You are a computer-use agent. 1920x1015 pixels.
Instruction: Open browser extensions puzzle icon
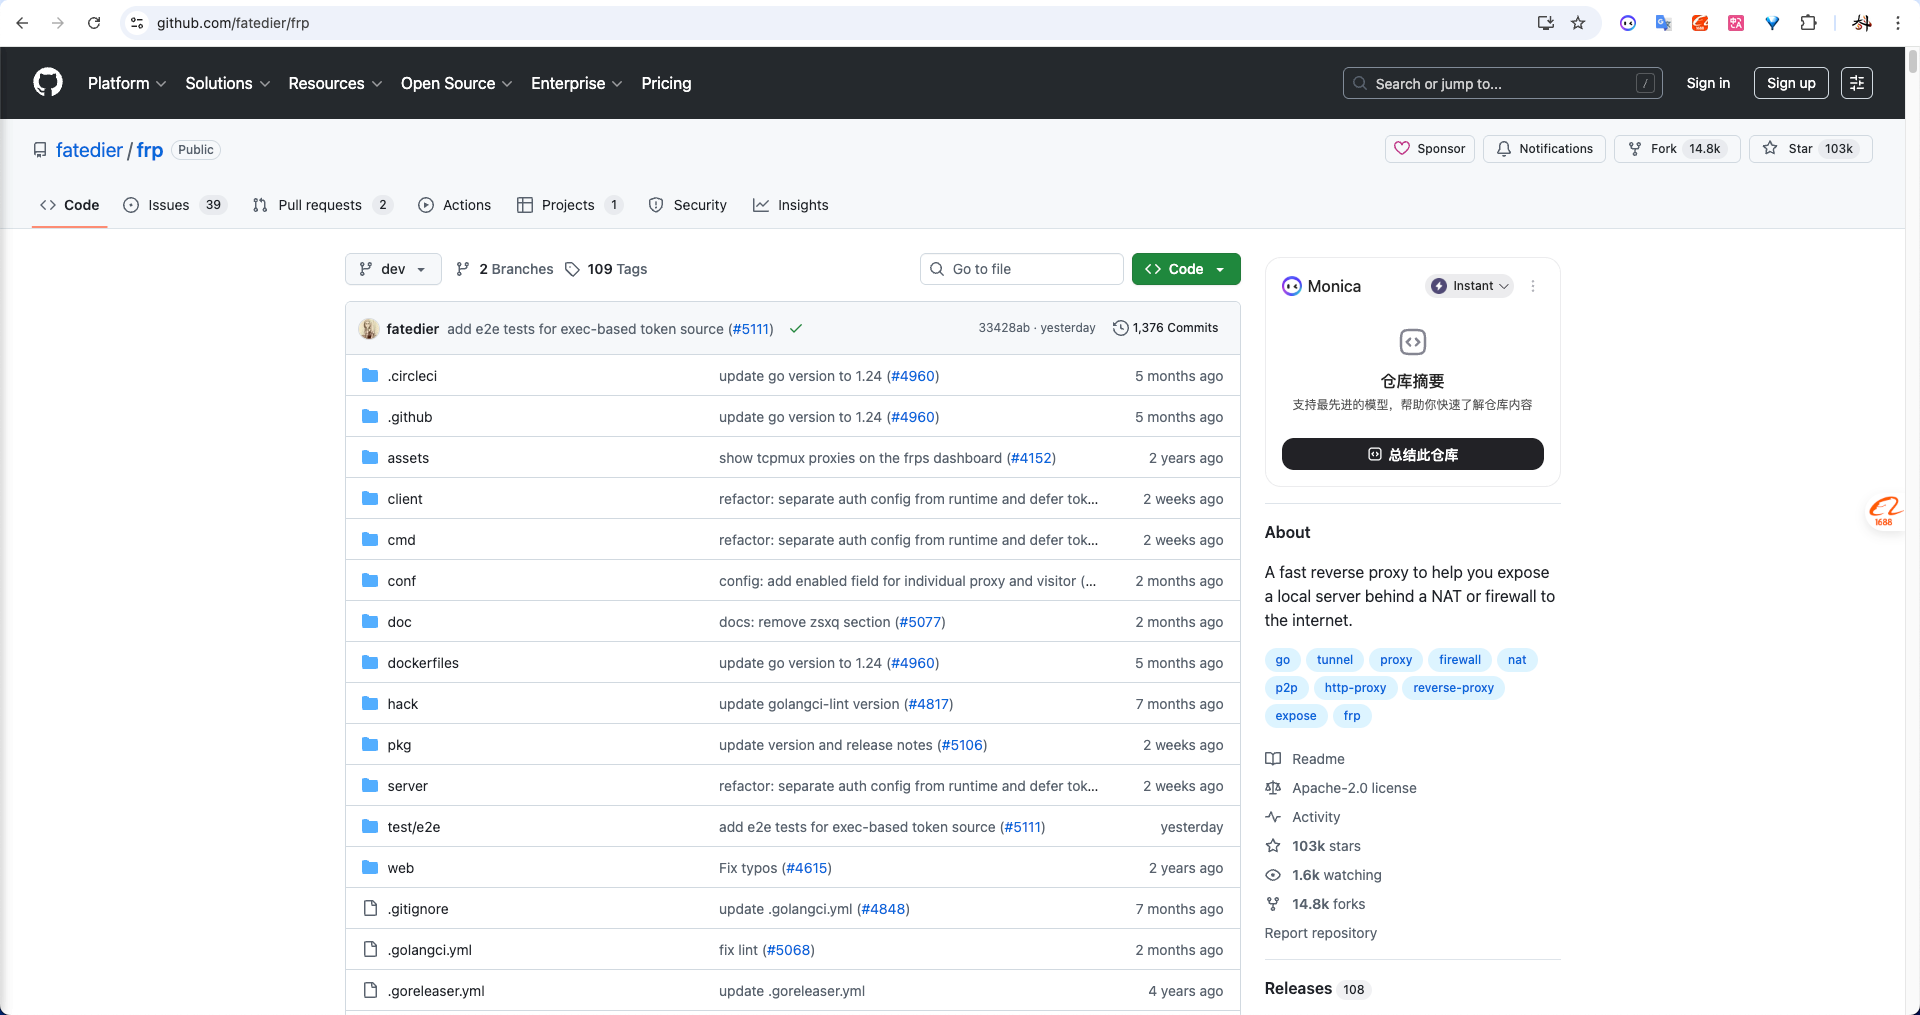pyautogui.click(x=1808, y=23)
